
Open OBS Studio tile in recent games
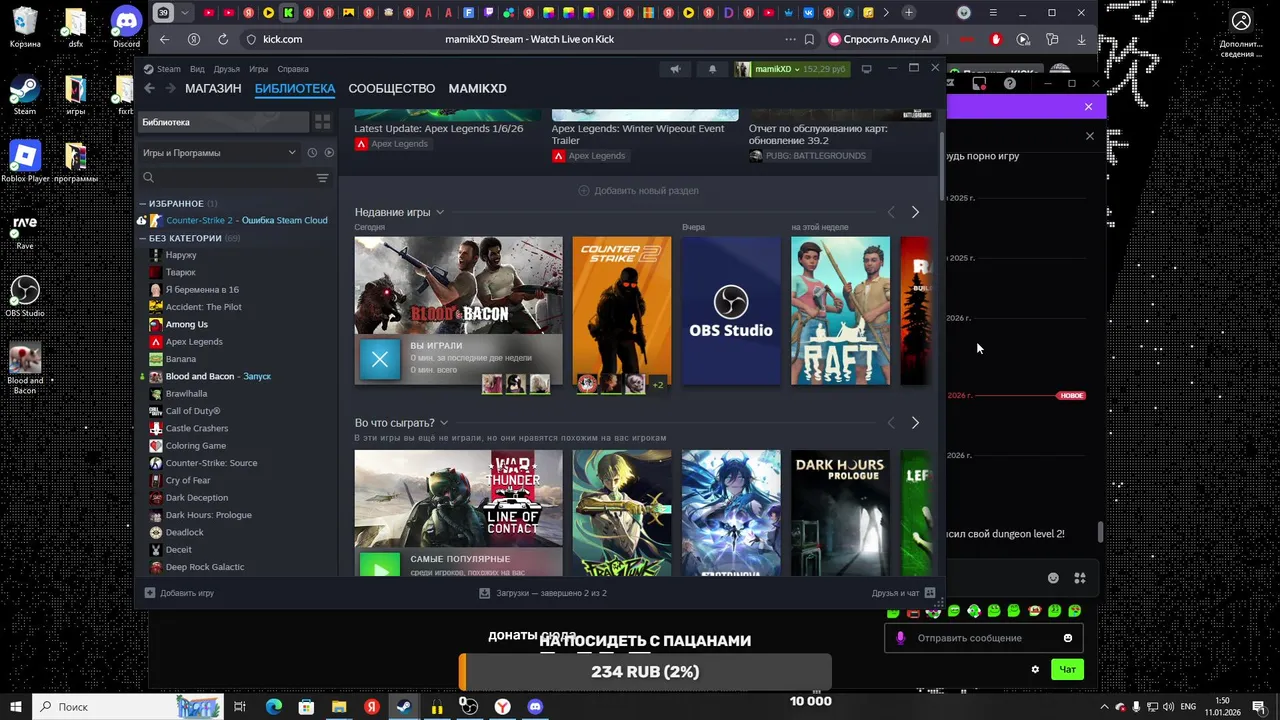pyautogui.click(x=730, y=310)
